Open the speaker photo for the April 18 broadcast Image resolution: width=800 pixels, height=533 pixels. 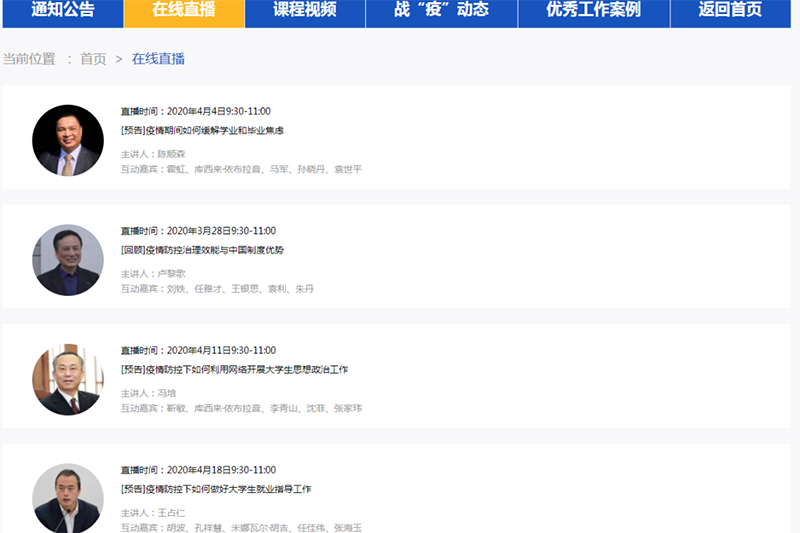click(x=68, y=499)
